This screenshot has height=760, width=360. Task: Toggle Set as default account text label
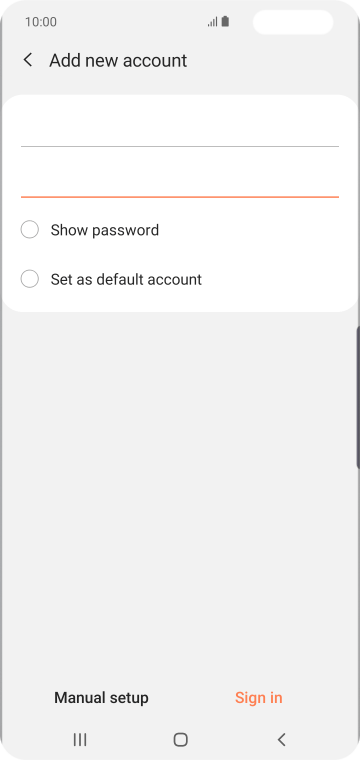tap(126, 280)
